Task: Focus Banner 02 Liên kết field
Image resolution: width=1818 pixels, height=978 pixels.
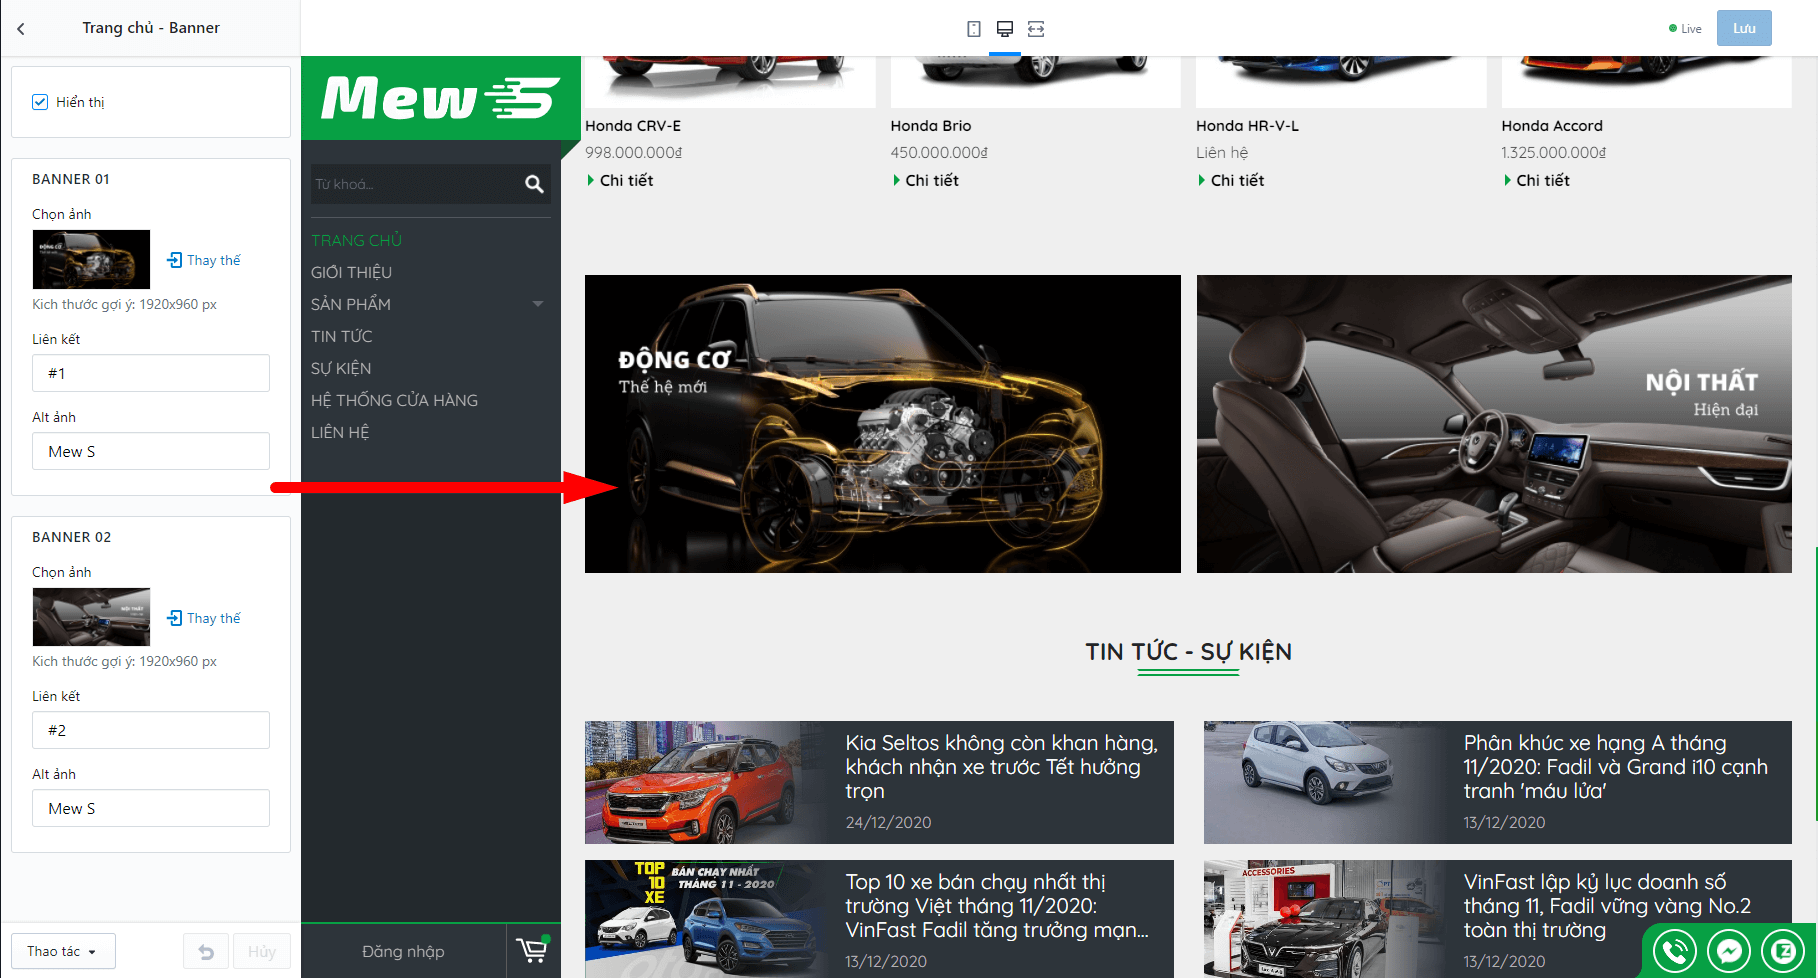Action: 151,730
